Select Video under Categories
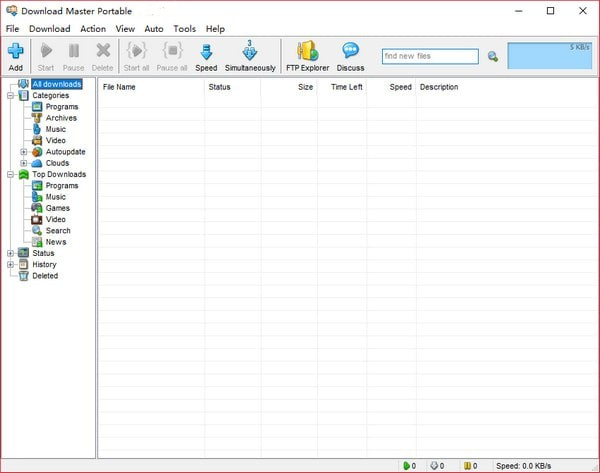This screenshot has height=473, width=600. [x=56, y=140]
